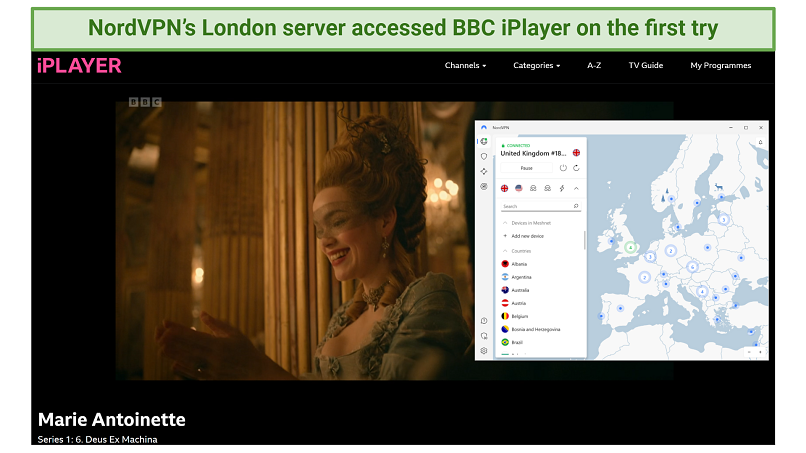Screen dimensions: 806x453
Task: Open the Categories dropdown in iPlayer
Action: tap(537, 65)
